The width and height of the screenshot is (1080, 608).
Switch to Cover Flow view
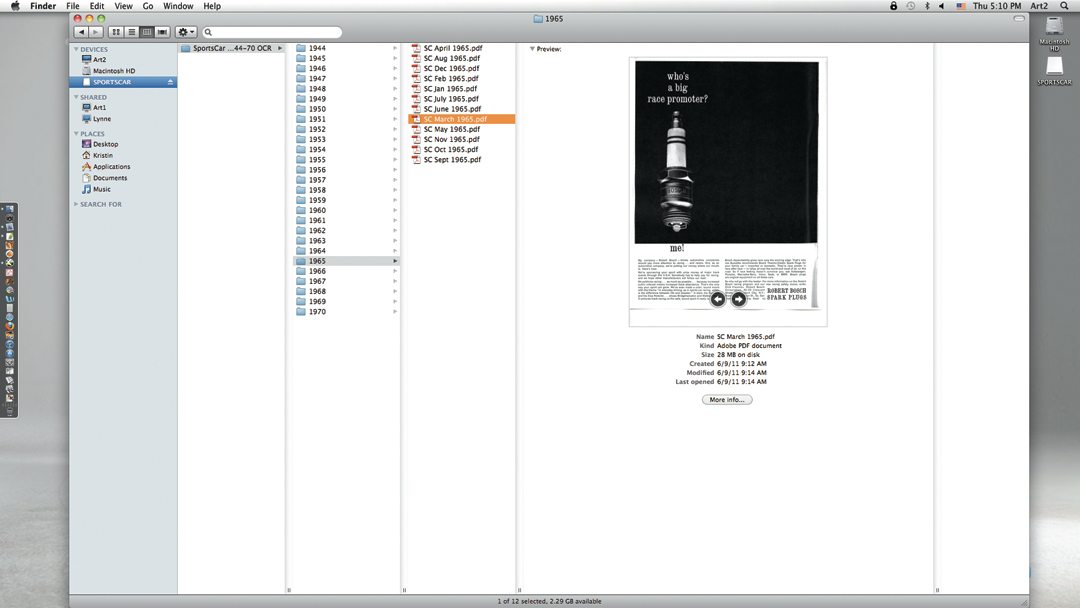[x=162, y=32]
